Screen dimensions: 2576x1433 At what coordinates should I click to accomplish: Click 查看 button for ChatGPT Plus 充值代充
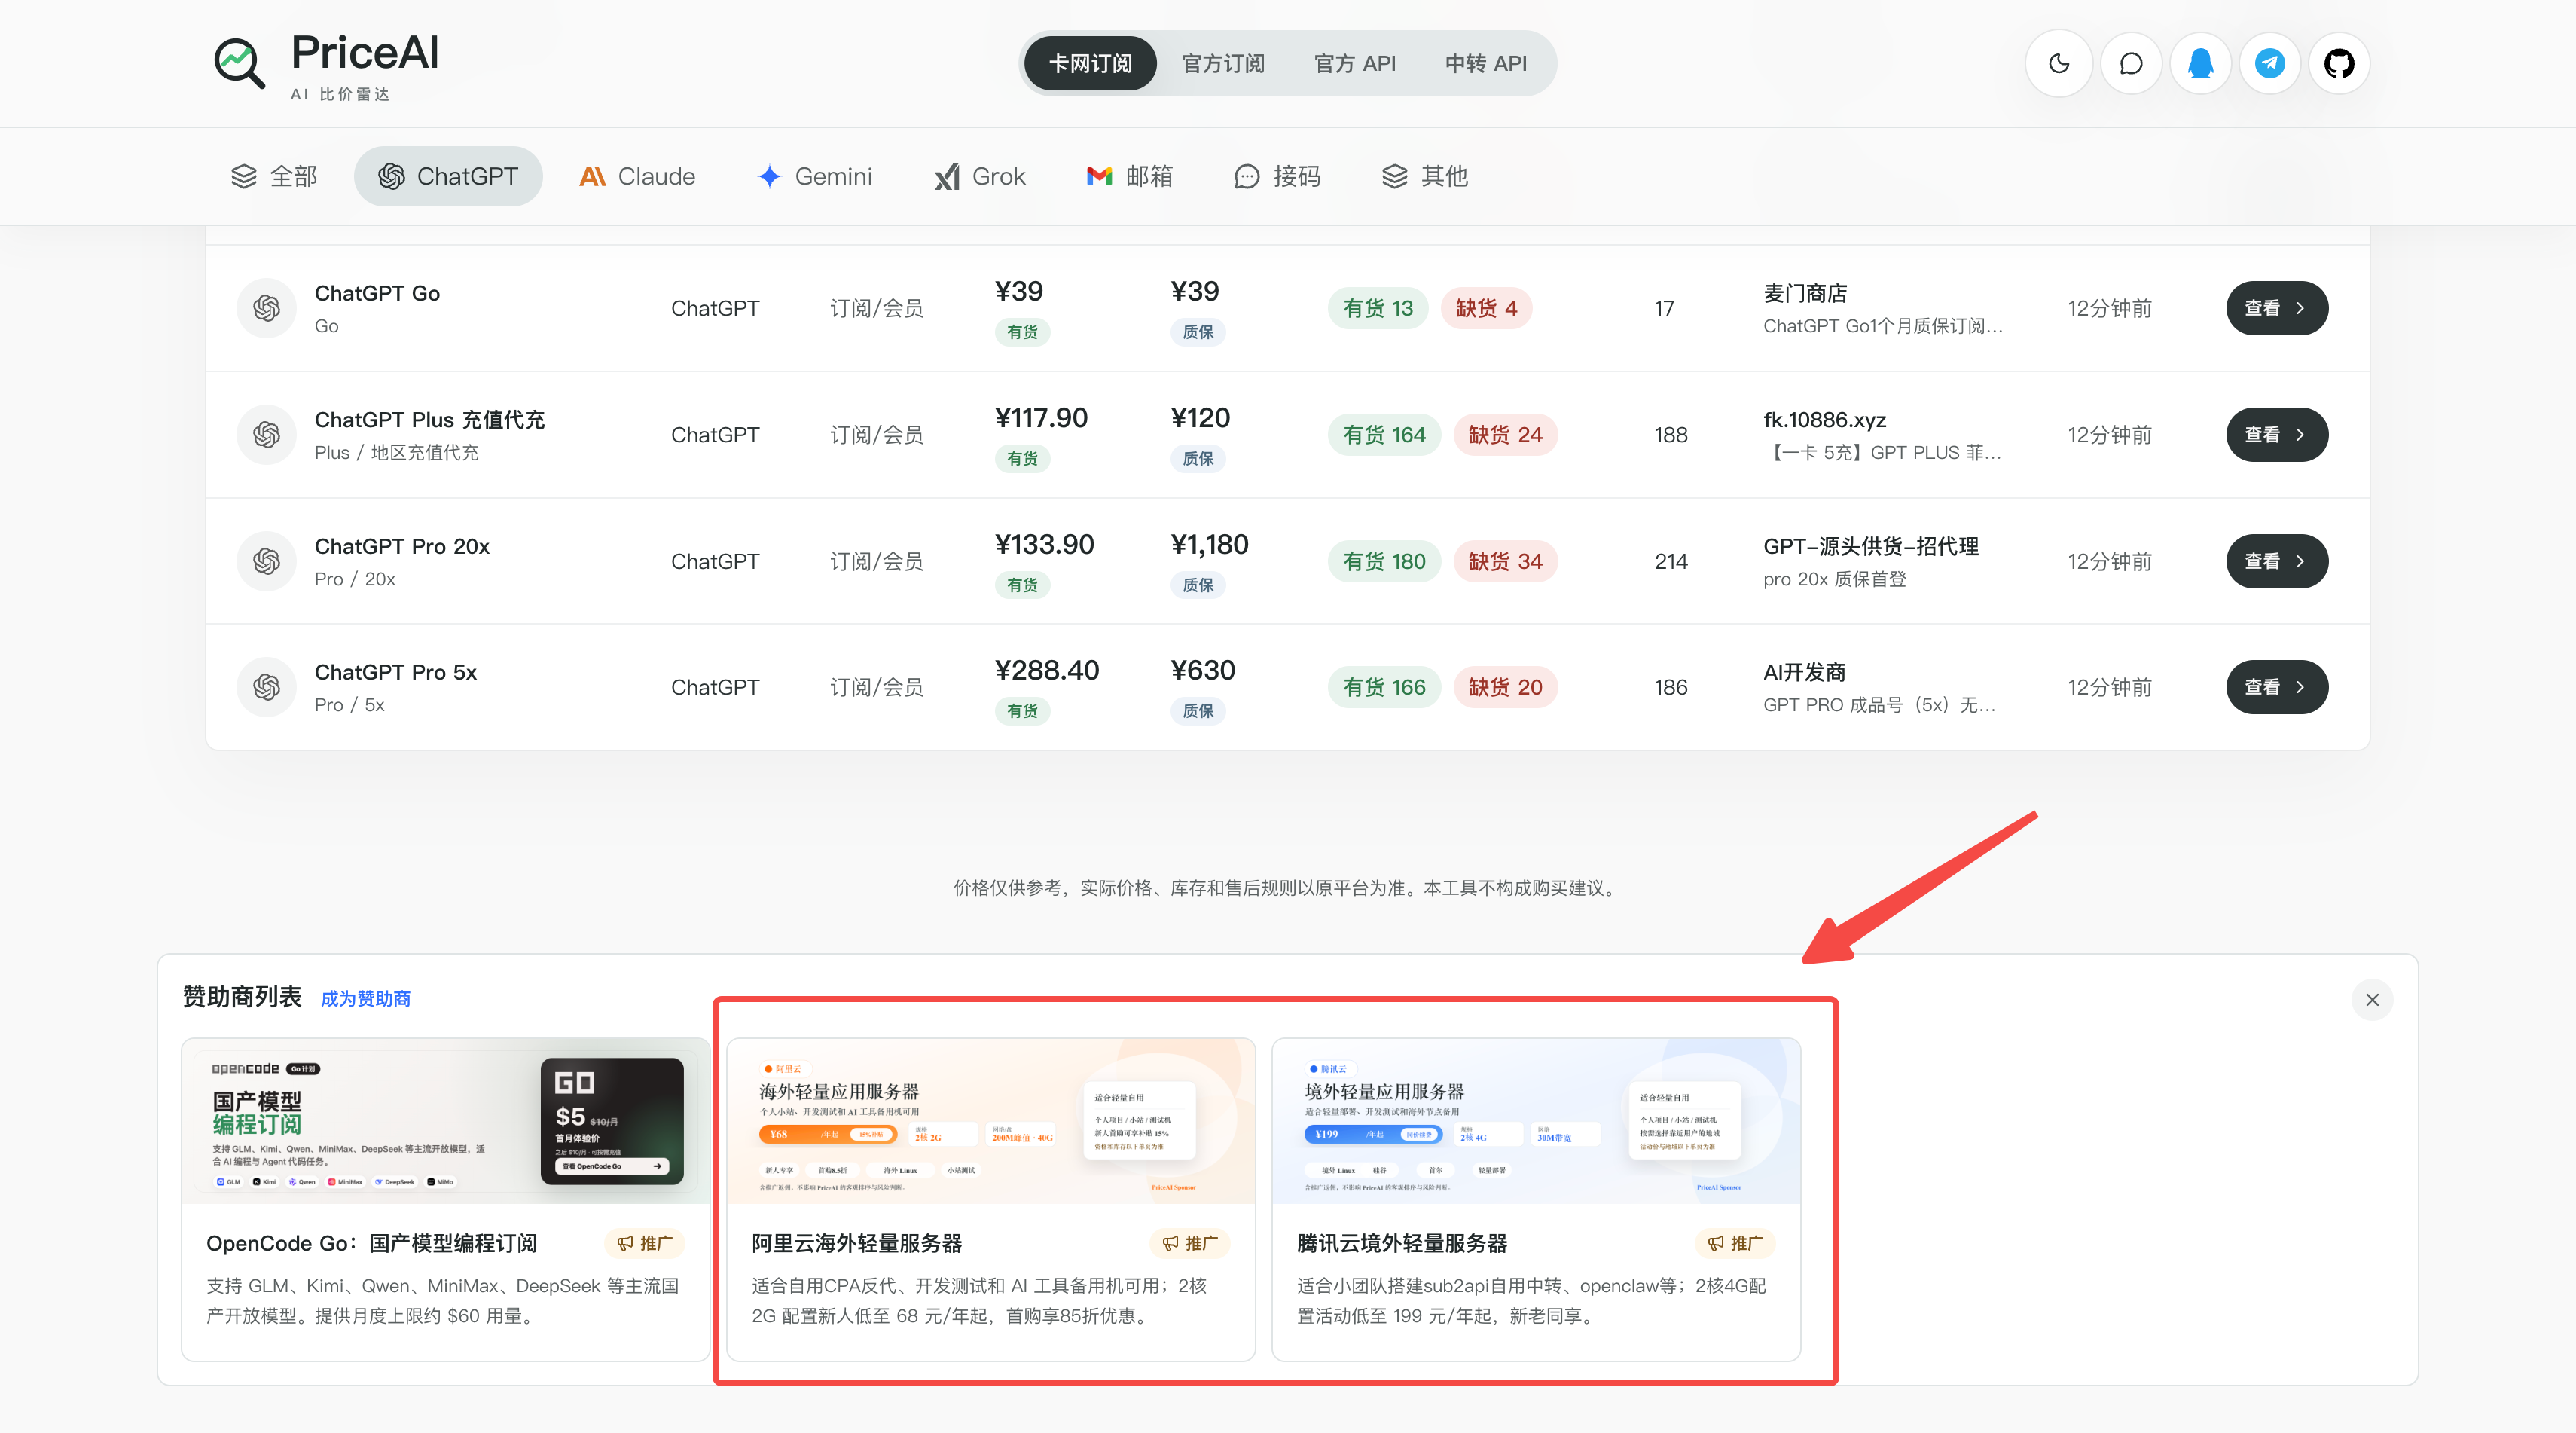[x=2276, y=435]
